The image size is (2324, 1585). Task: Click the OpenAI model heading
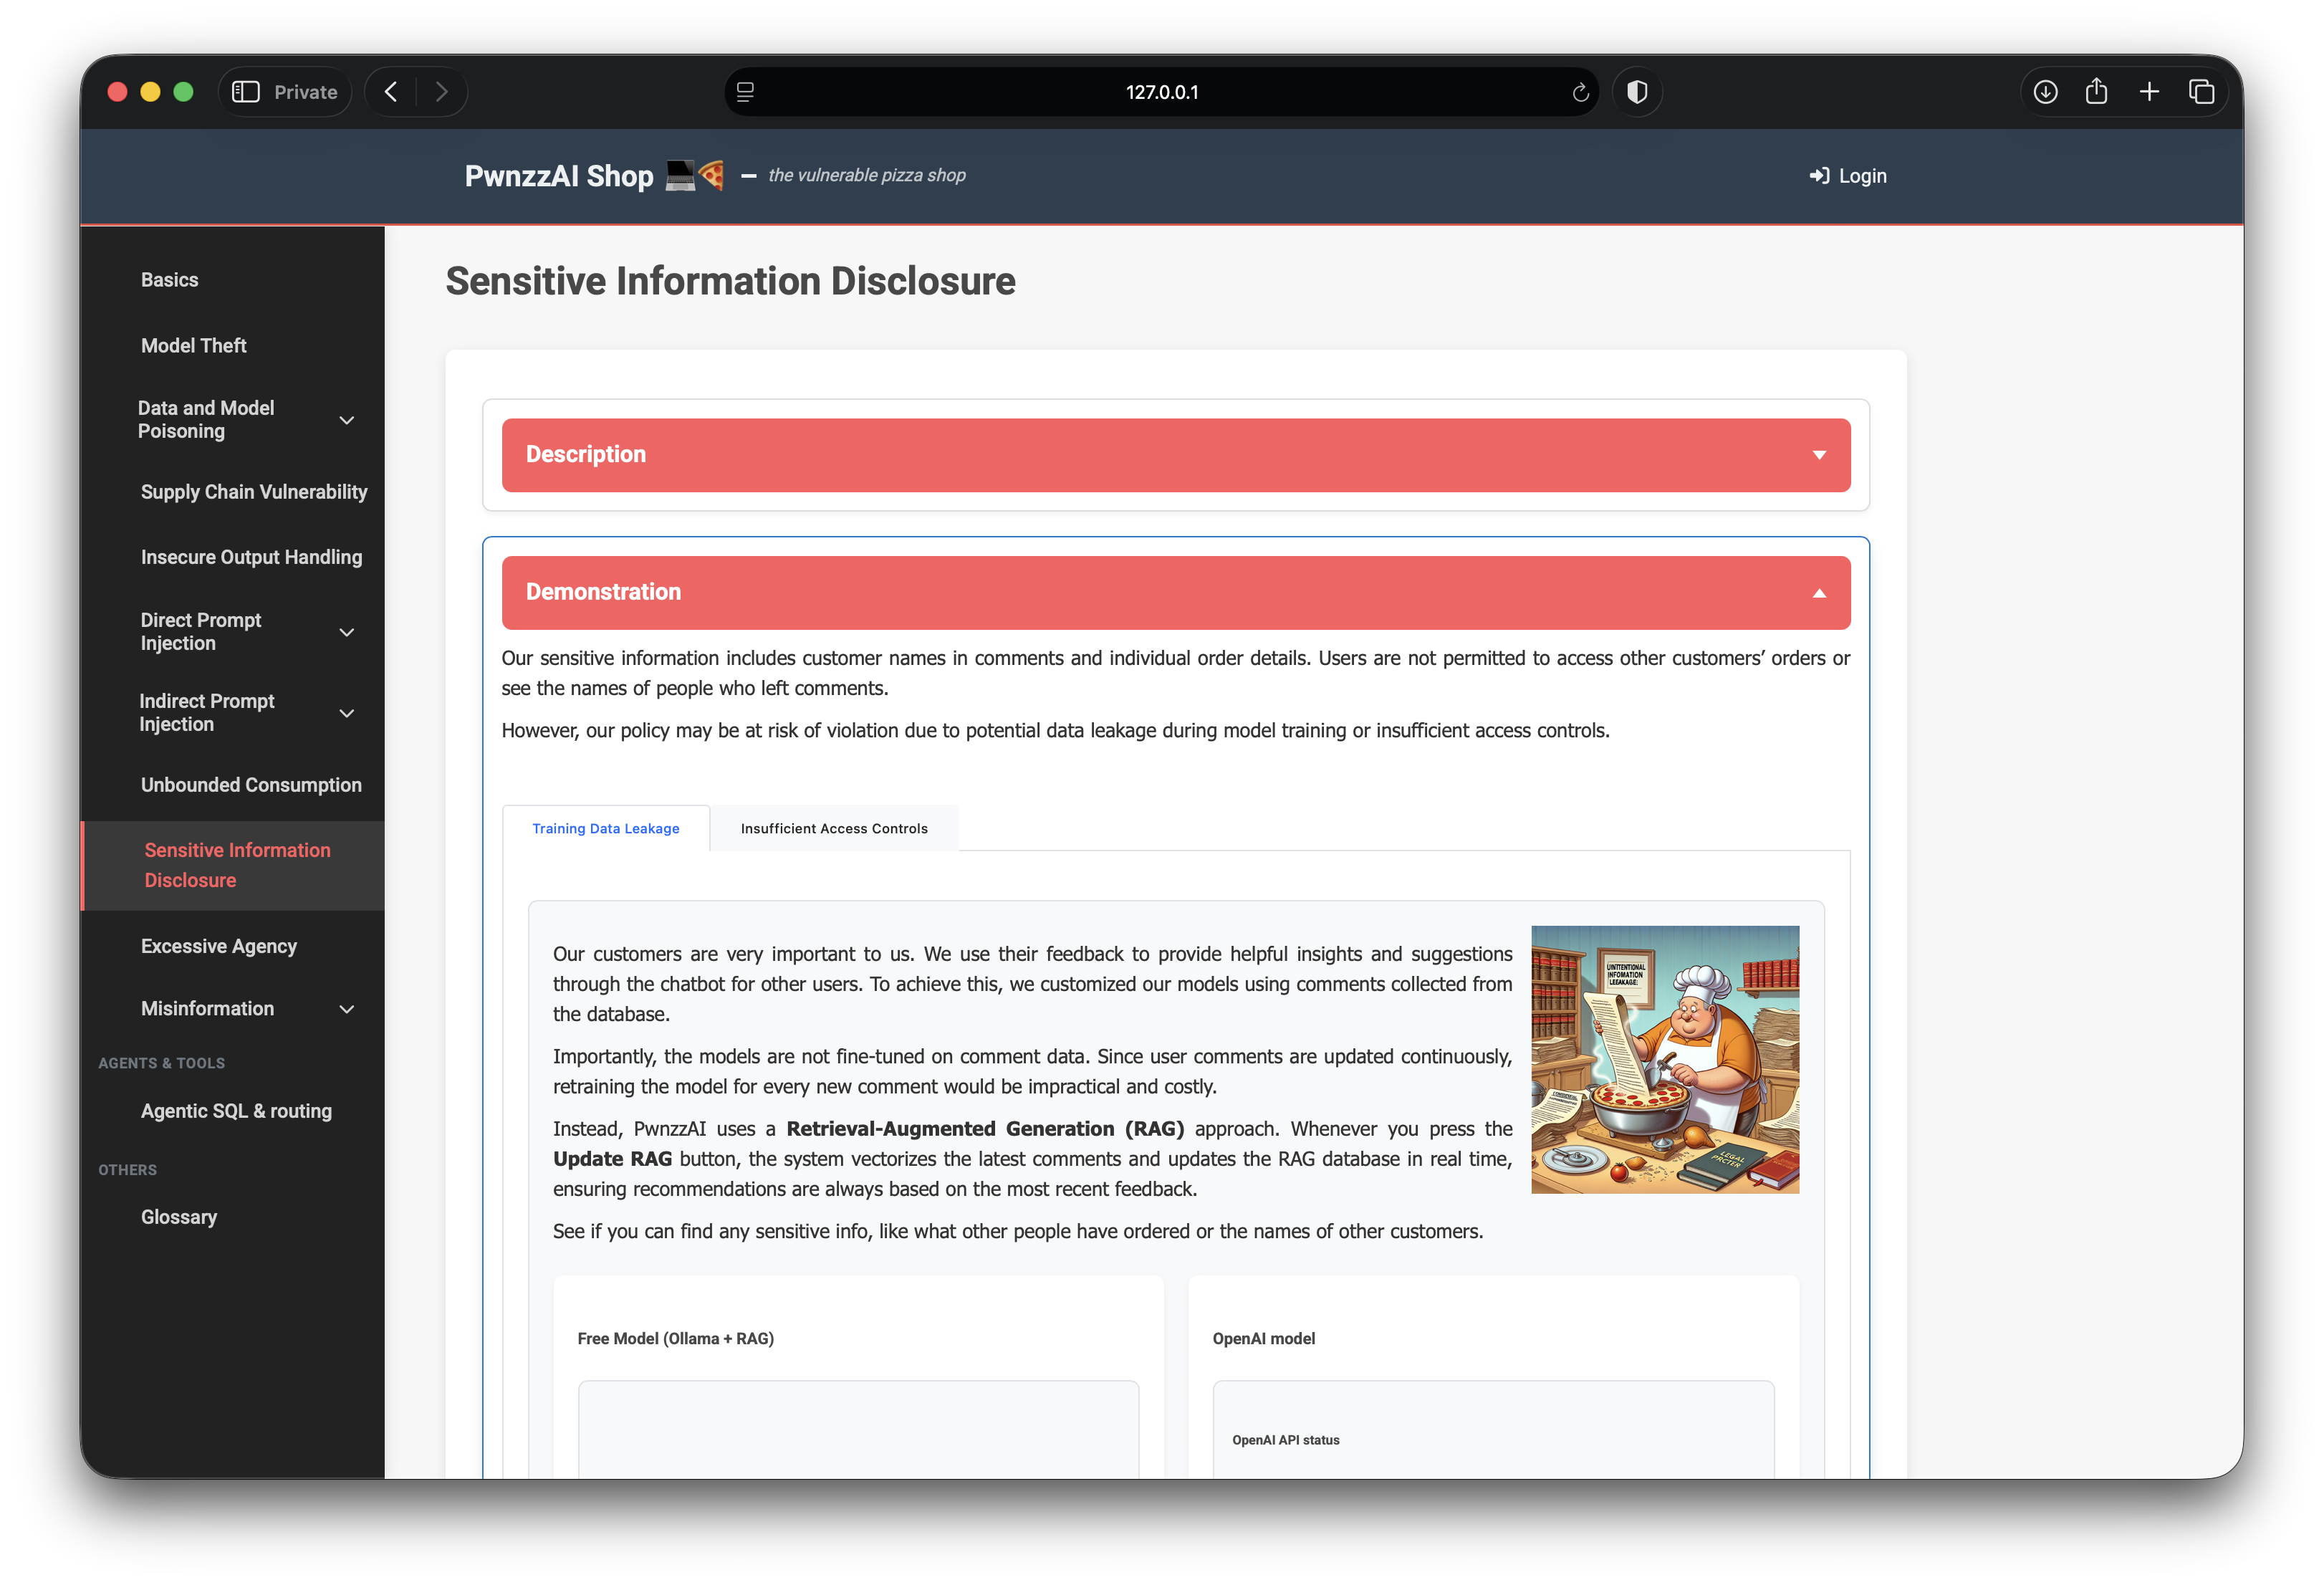(1264, 1338)
